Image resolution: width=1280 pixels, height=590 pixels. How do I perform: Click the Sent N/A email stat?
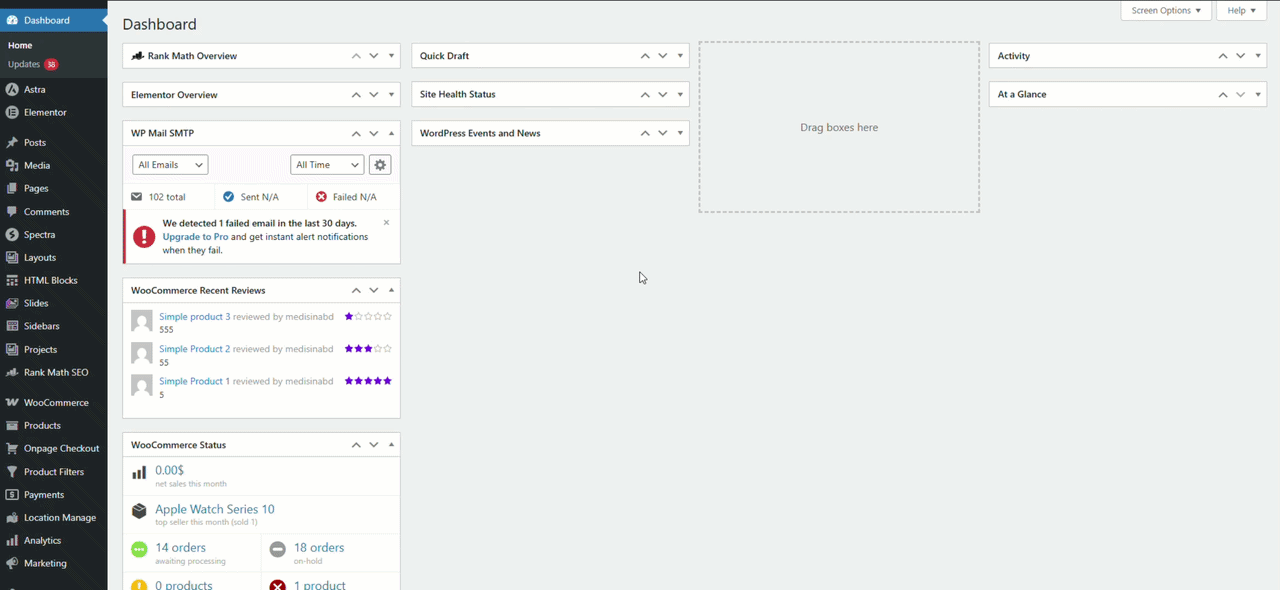point(251,197)
